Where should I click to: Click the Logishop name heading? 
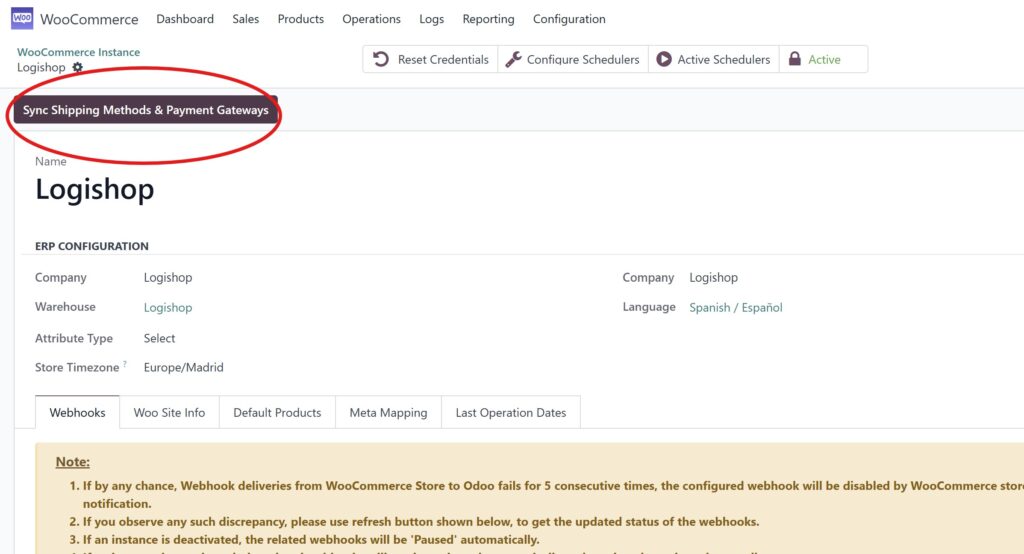(x=95, y=189)
